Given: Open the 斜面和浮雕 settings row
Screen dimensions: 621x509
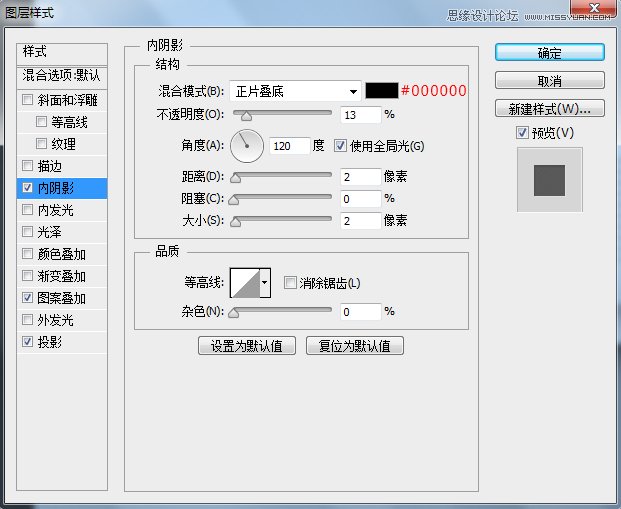Looking at the screenshot, I should [x=62, y=100].
